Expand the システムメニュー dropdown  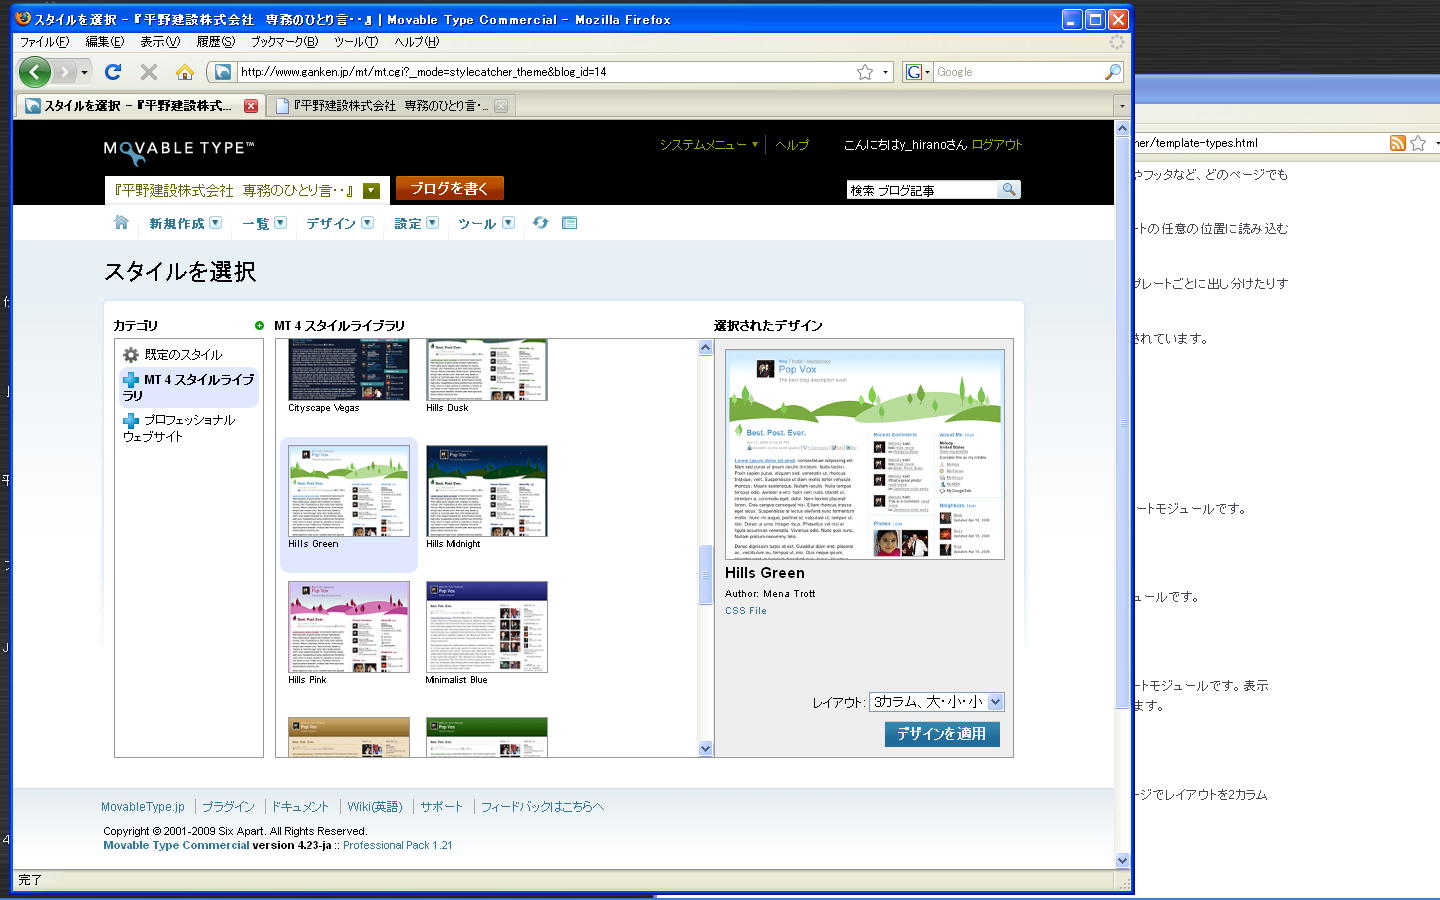(x=754, y=145)
